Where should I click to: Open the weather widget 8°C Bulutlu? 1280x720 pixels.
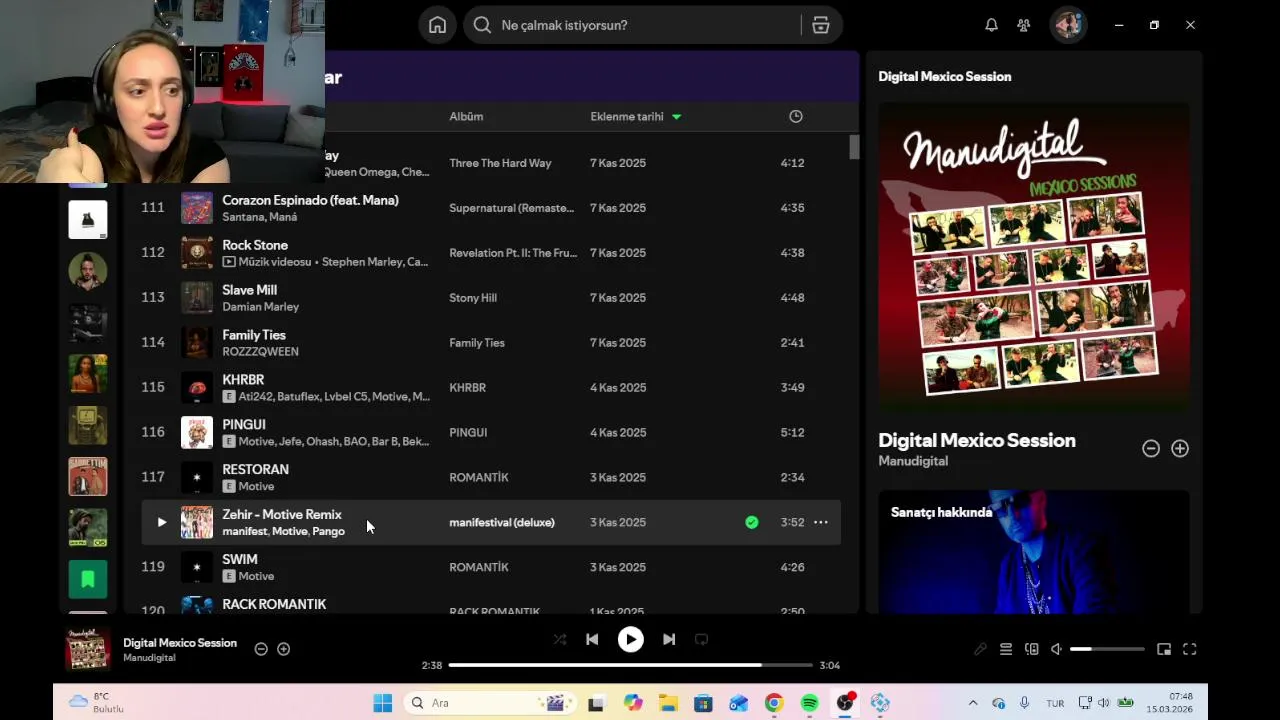point(97,702)
